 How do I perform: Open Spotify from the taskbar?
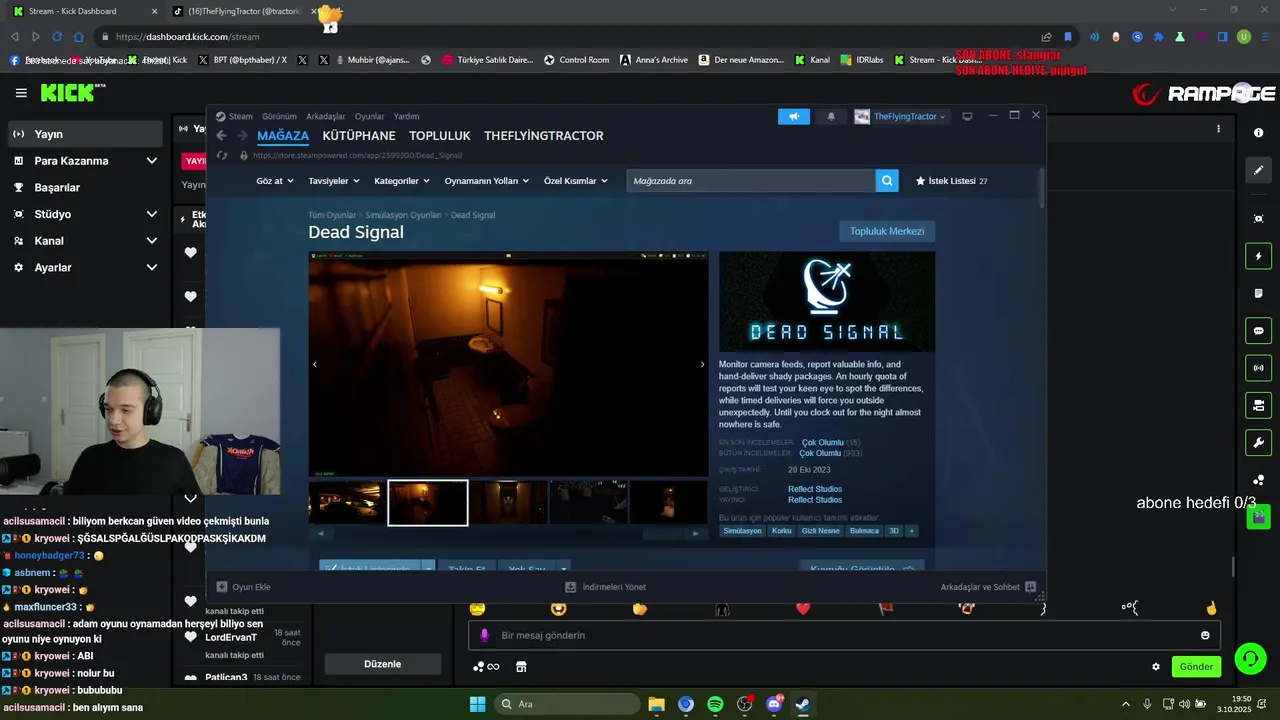[715, 704]
